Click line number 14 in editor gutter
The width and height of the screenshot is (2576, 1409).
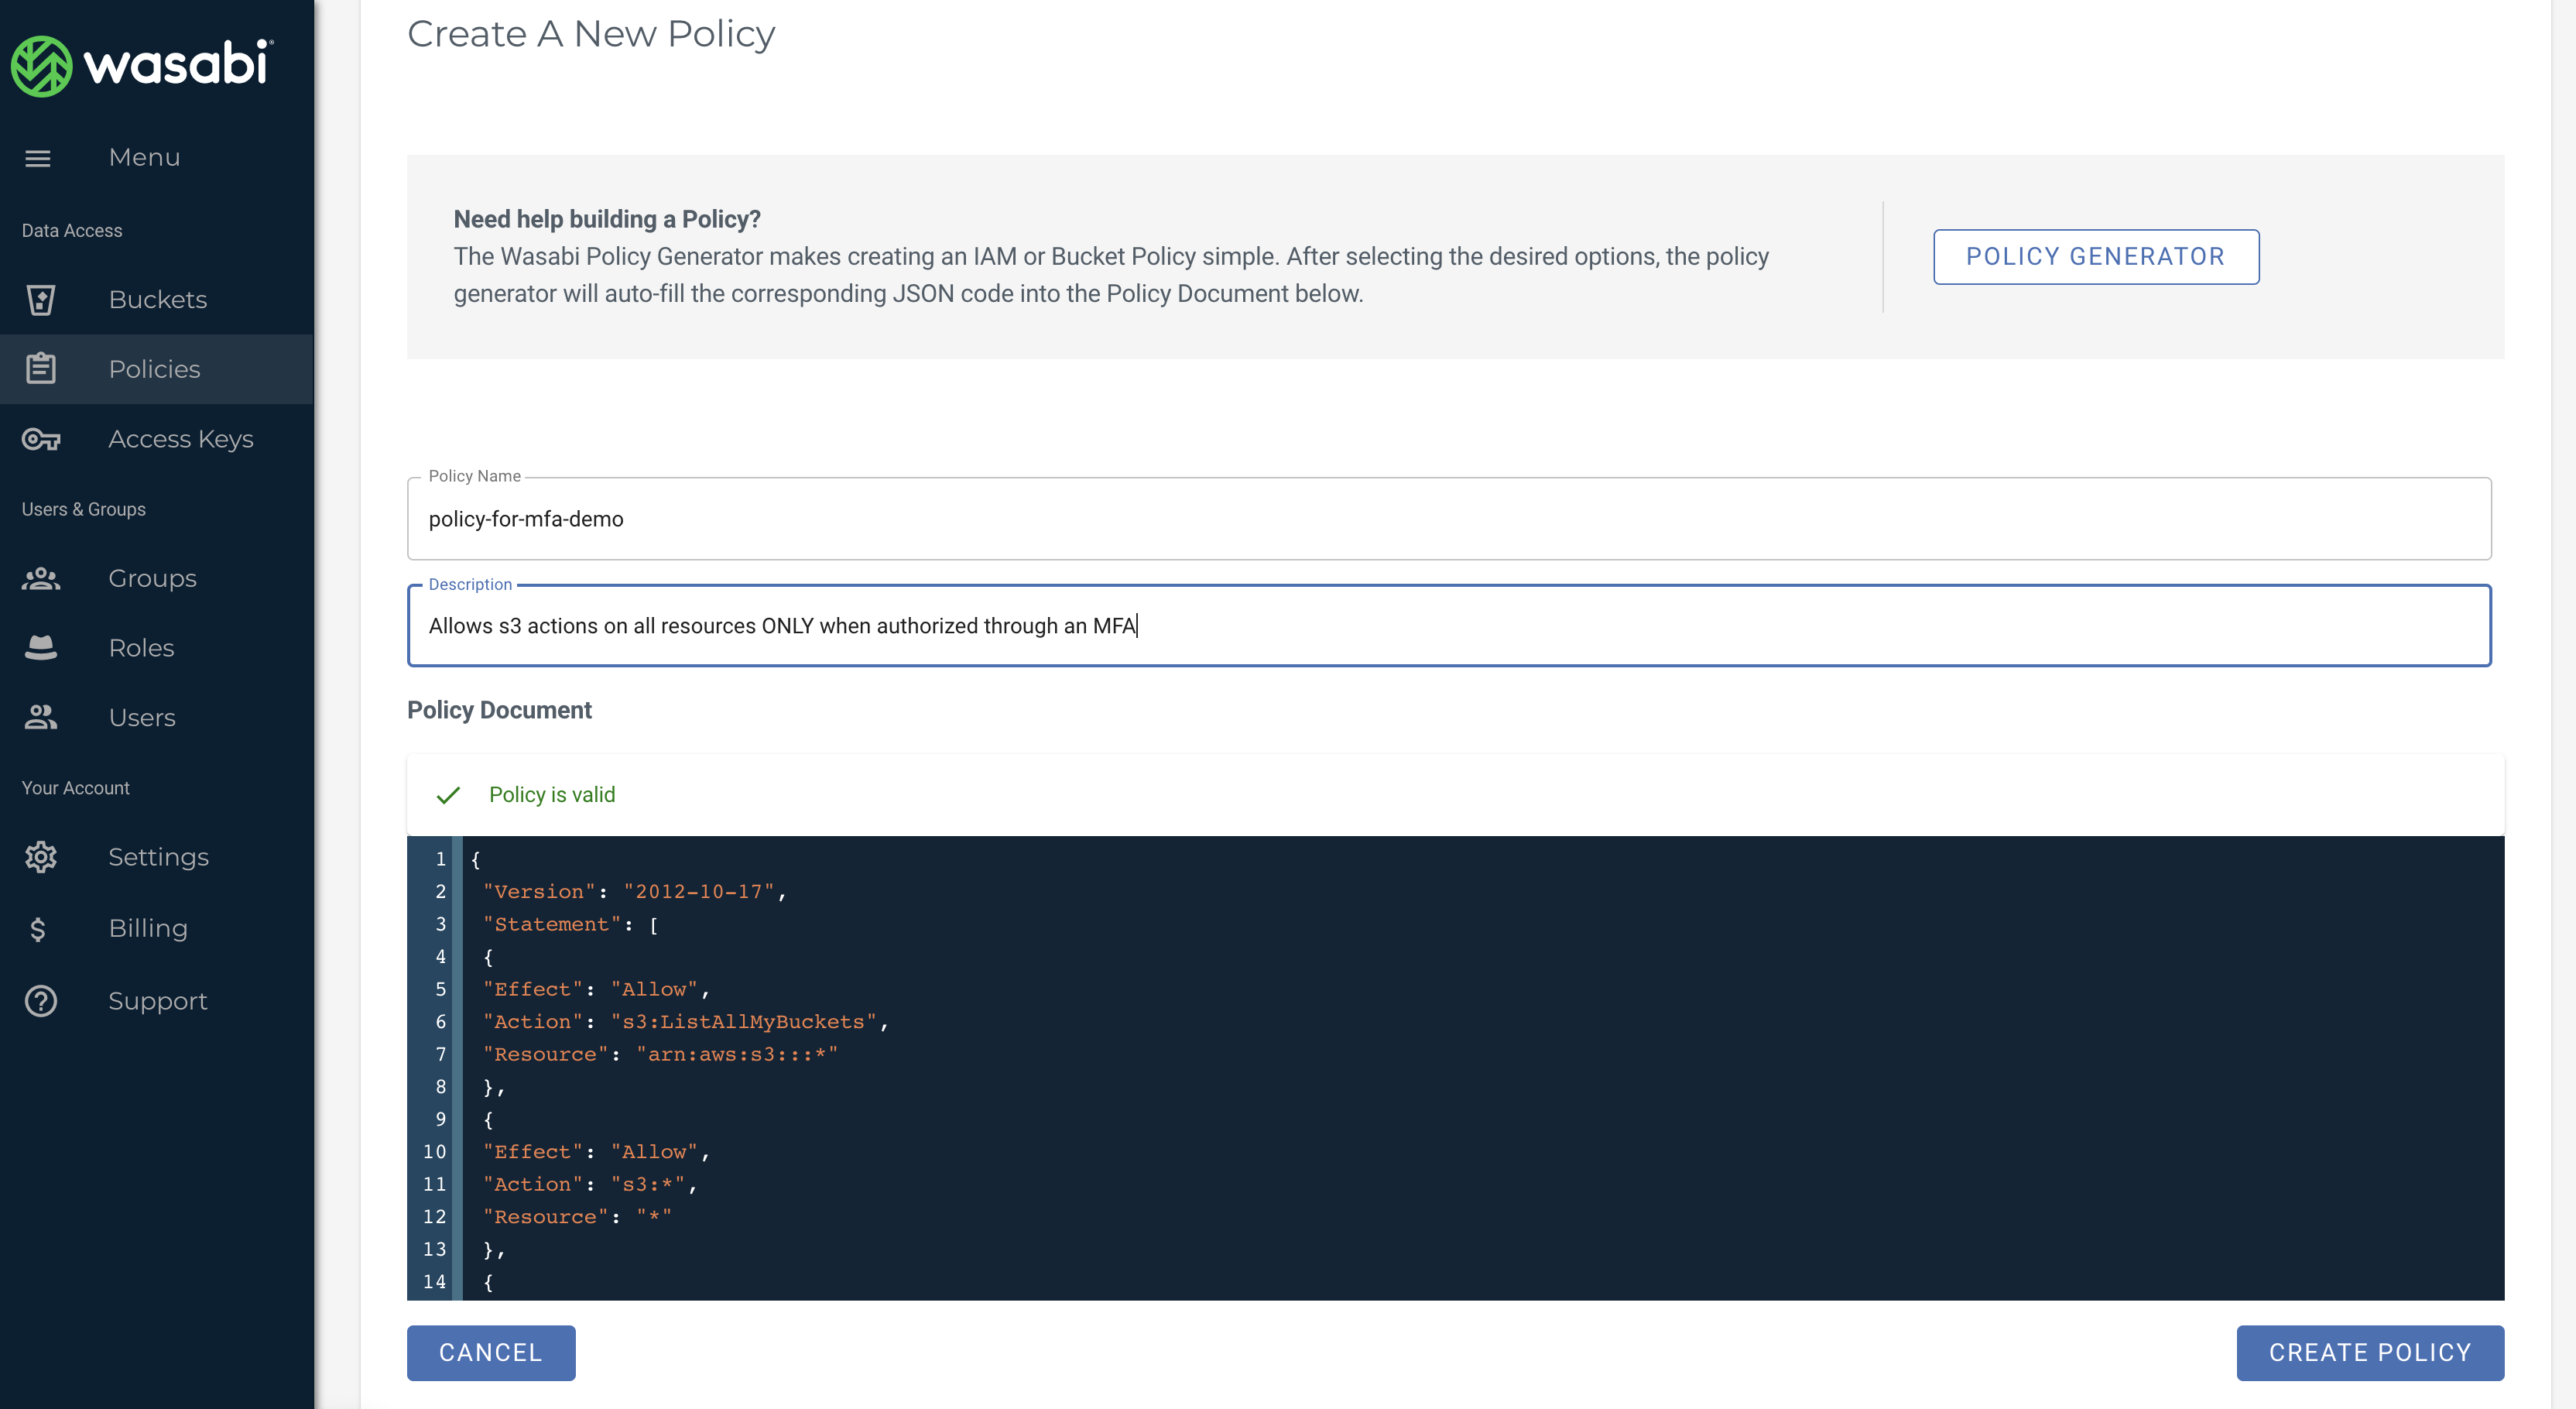pyautogui.click(x=434, y=1282)
